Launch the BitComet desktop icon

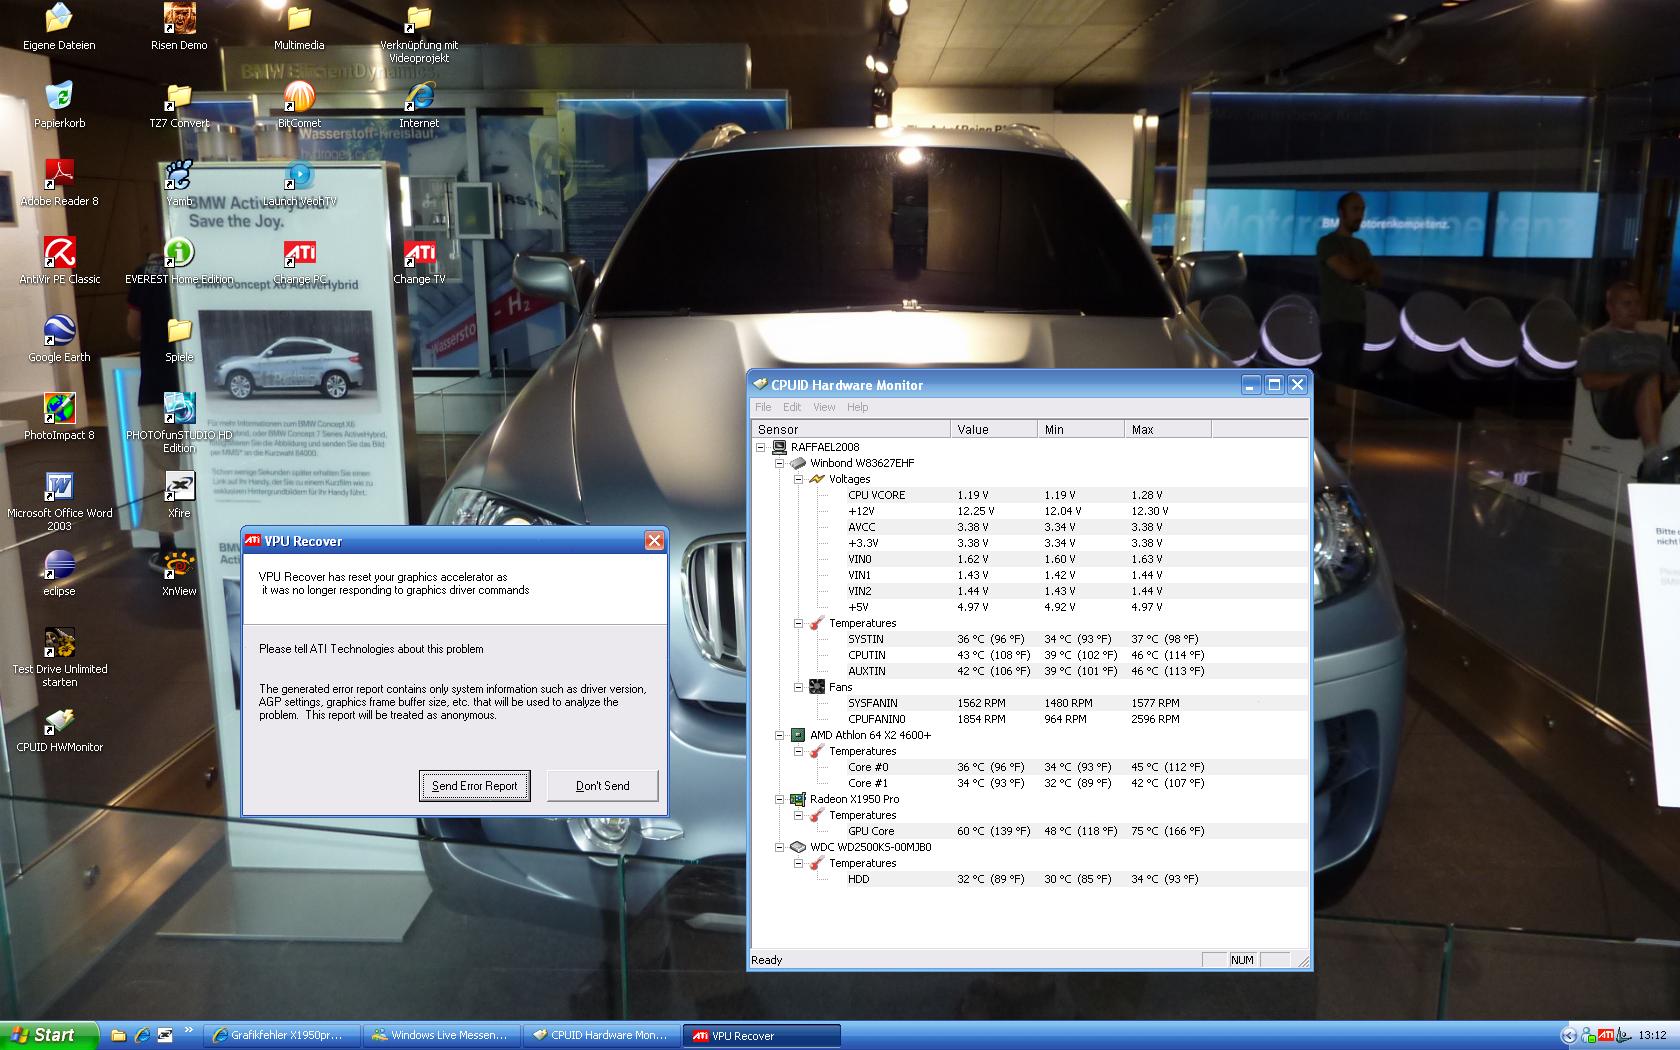[x=299, y=105]
